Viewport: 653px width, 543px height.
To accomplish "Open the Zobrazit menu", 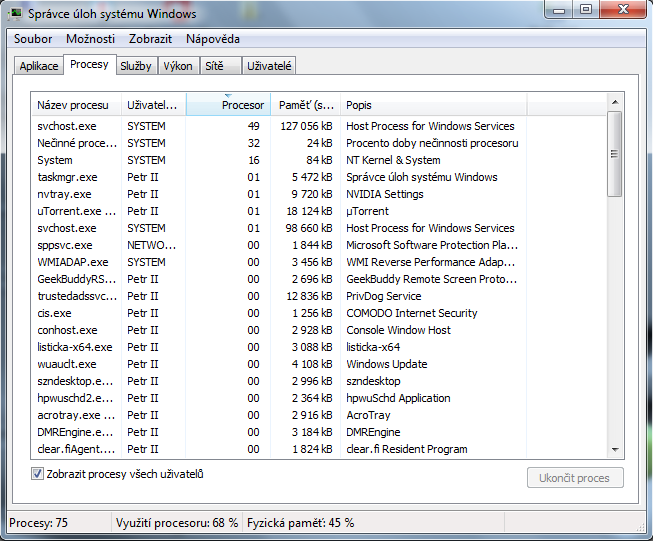I will 151,39.
